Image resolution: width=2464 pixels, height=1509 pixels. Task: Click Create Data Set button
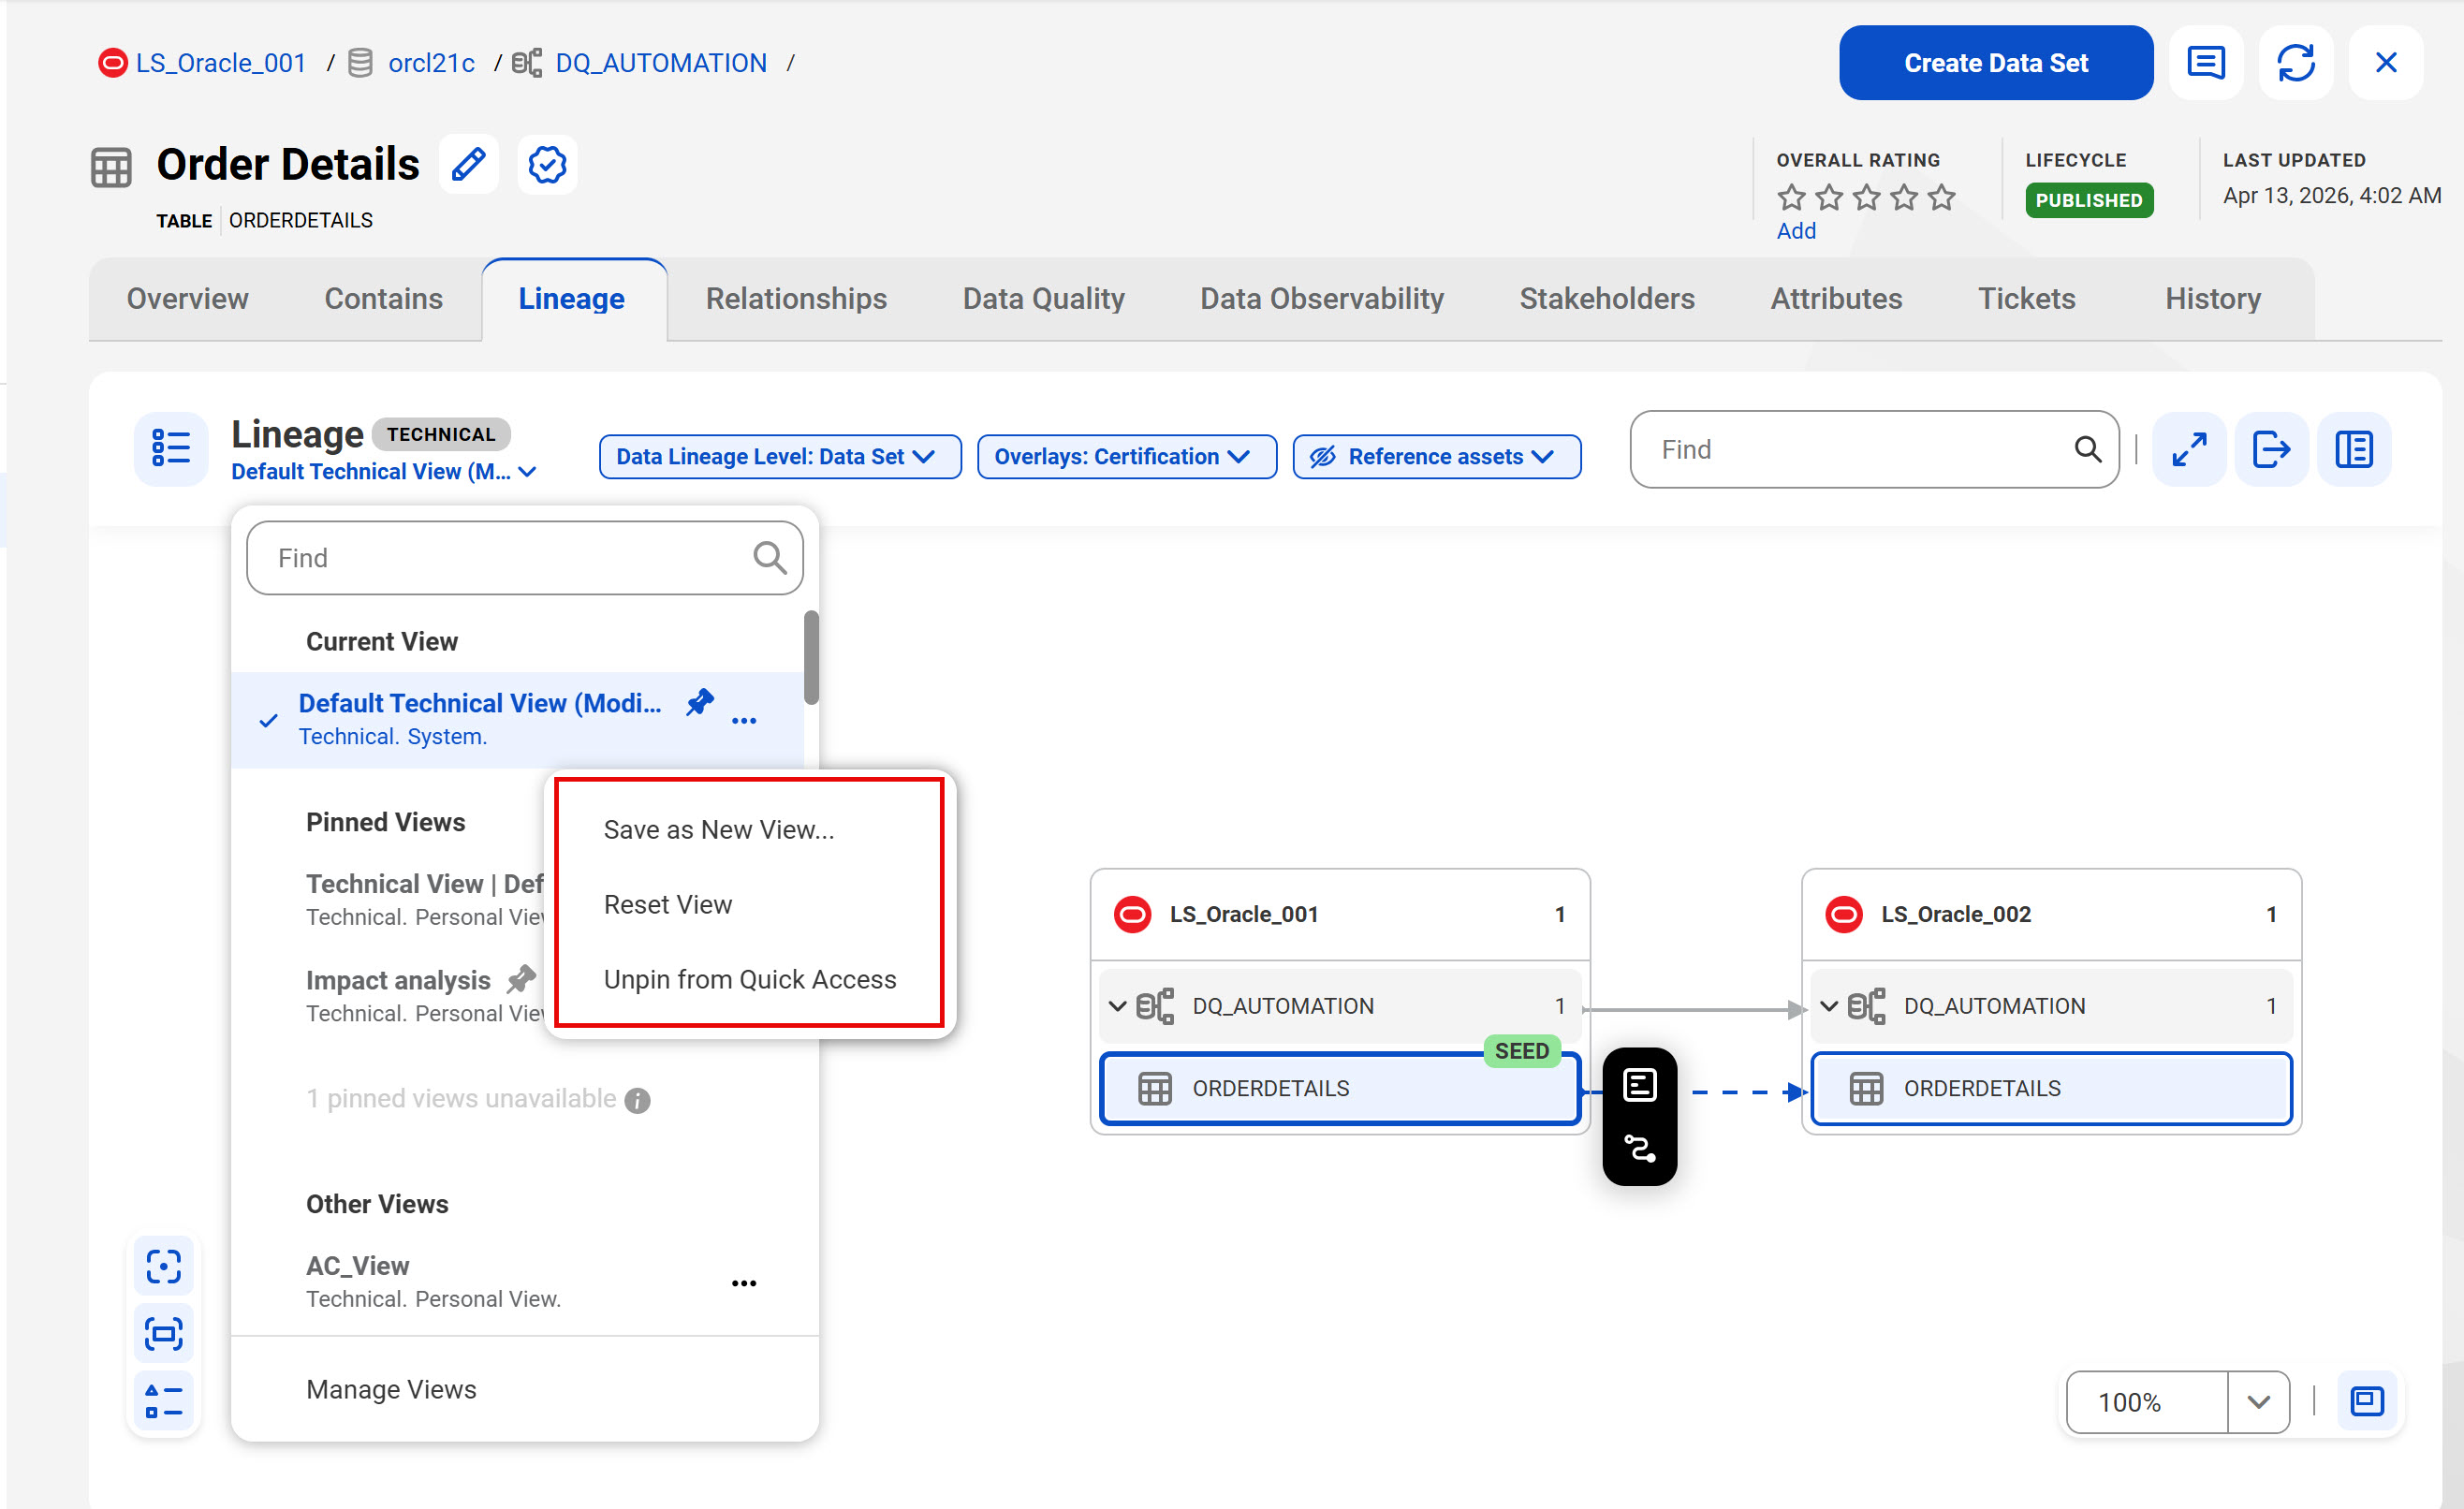[1995, 63]
